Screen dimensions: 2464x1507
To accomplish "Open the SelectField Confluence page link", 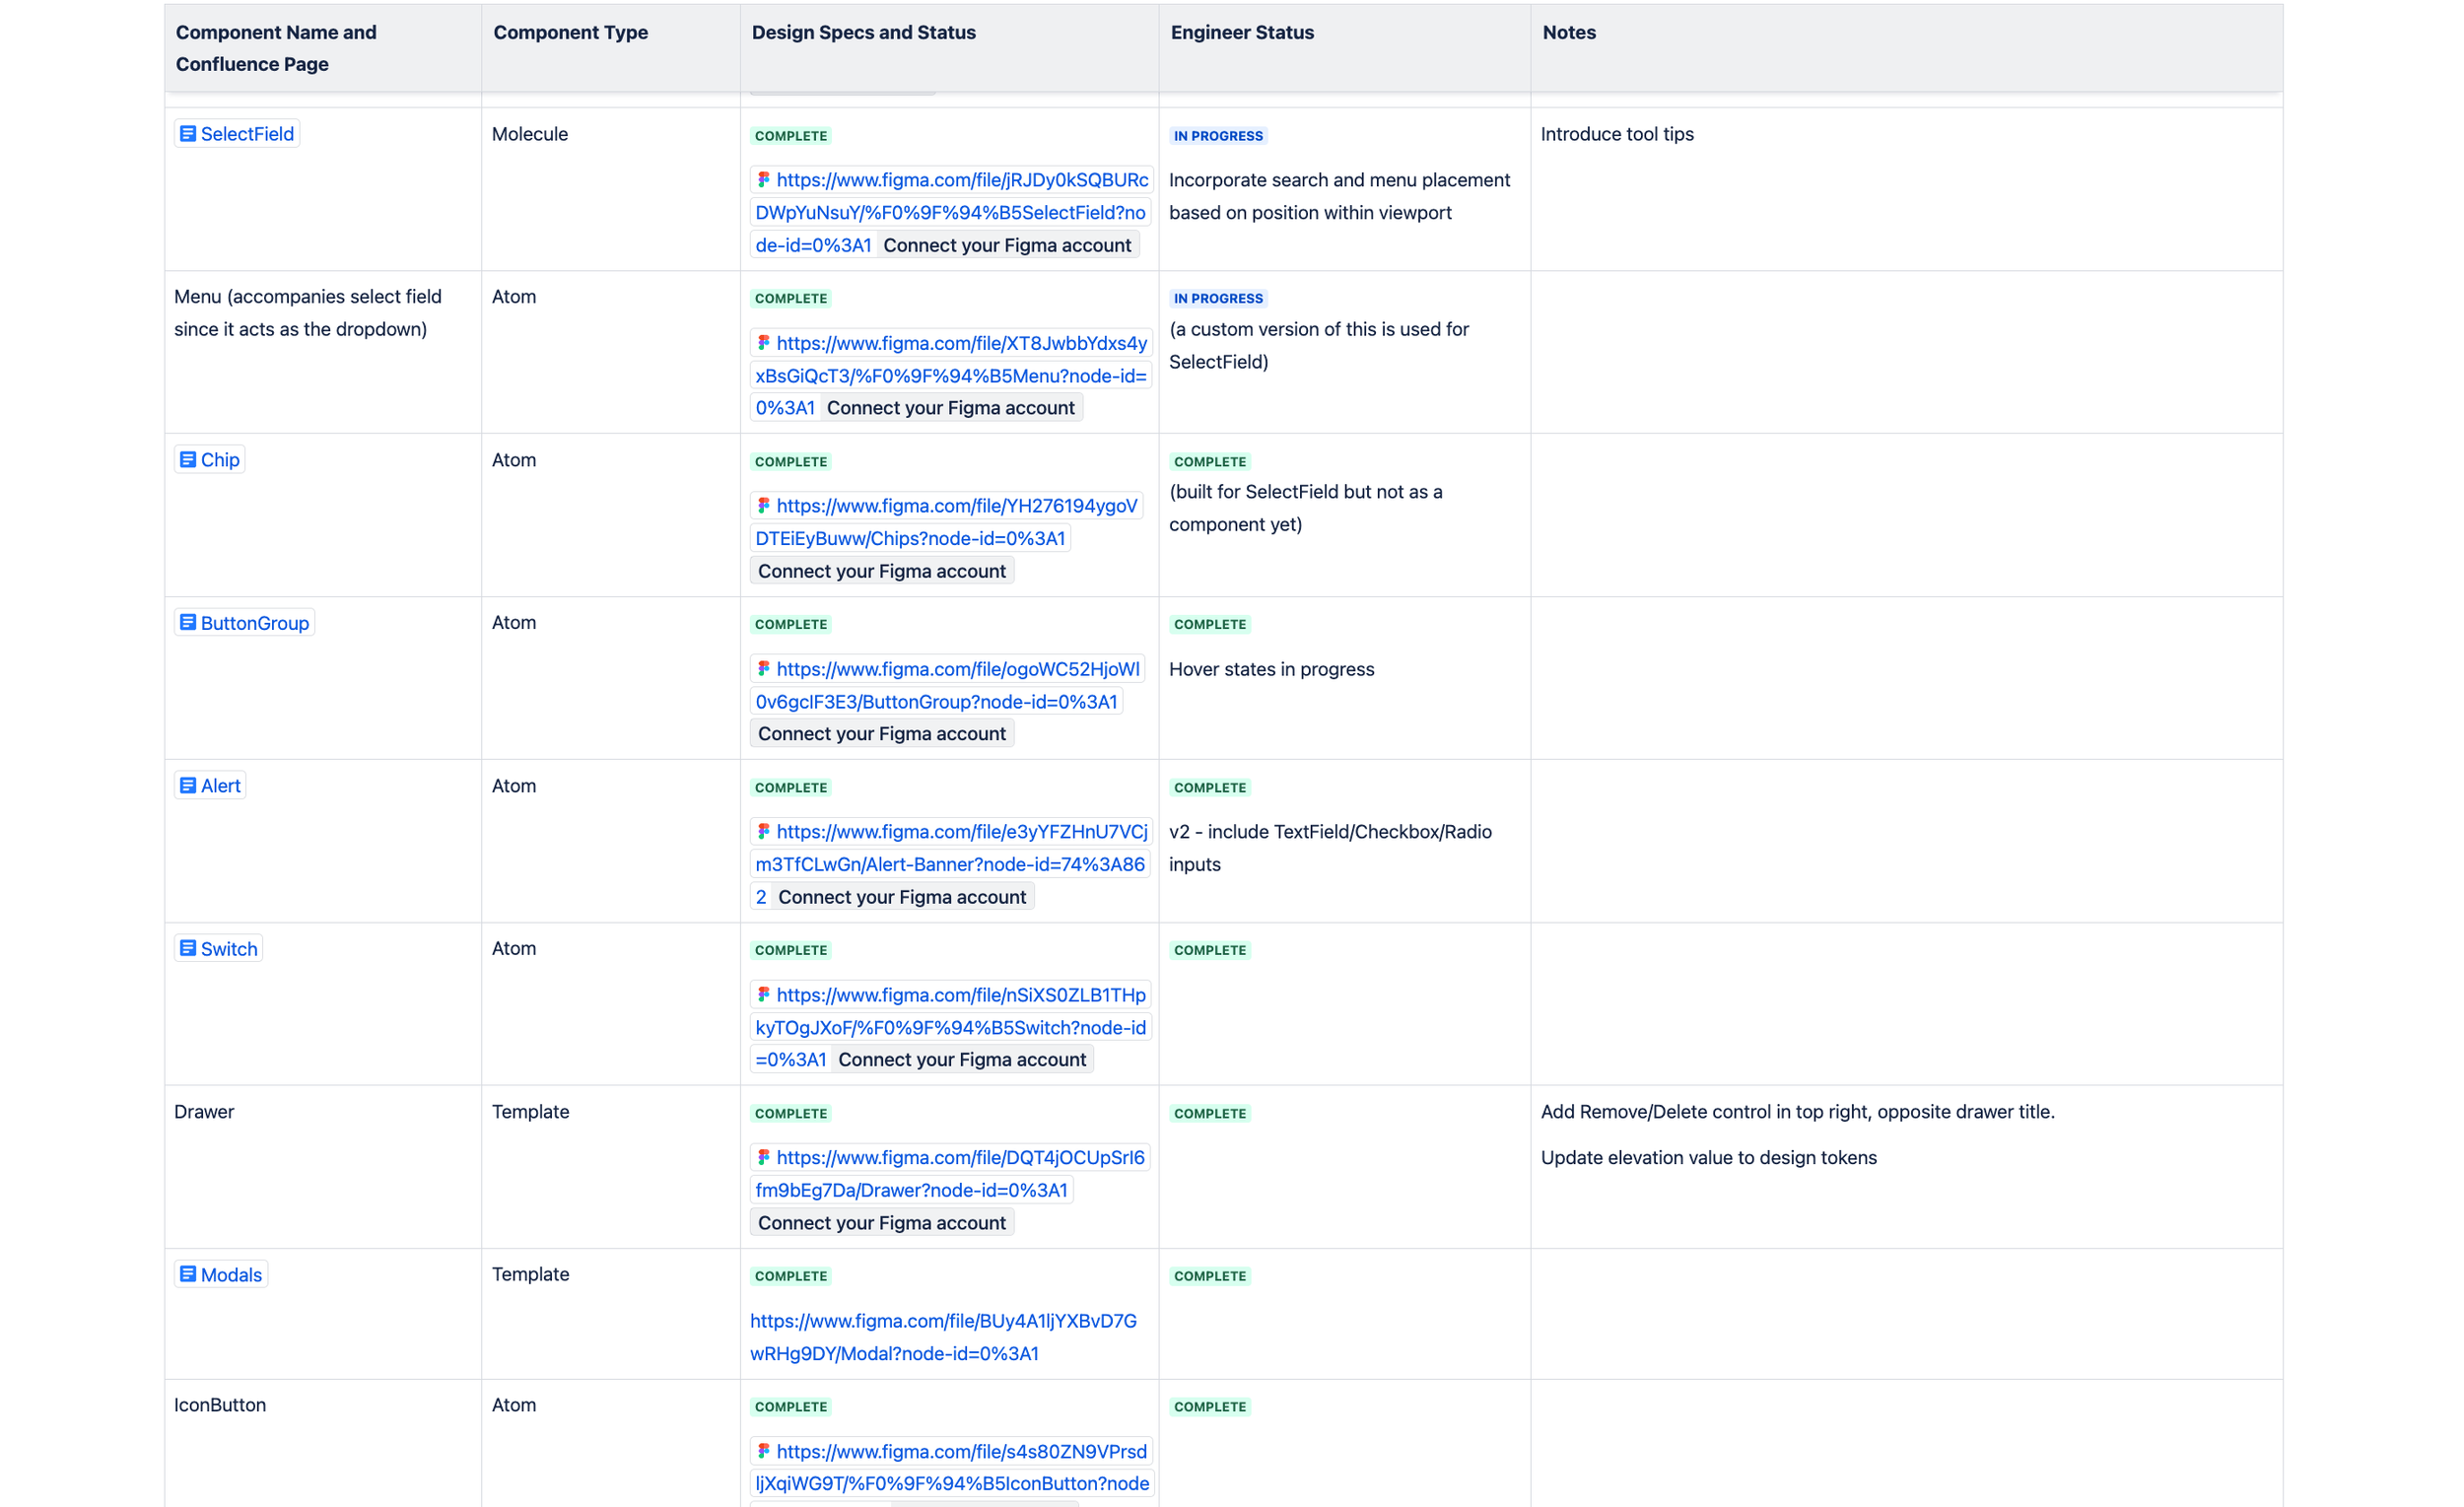I will (x=247, y=134).
